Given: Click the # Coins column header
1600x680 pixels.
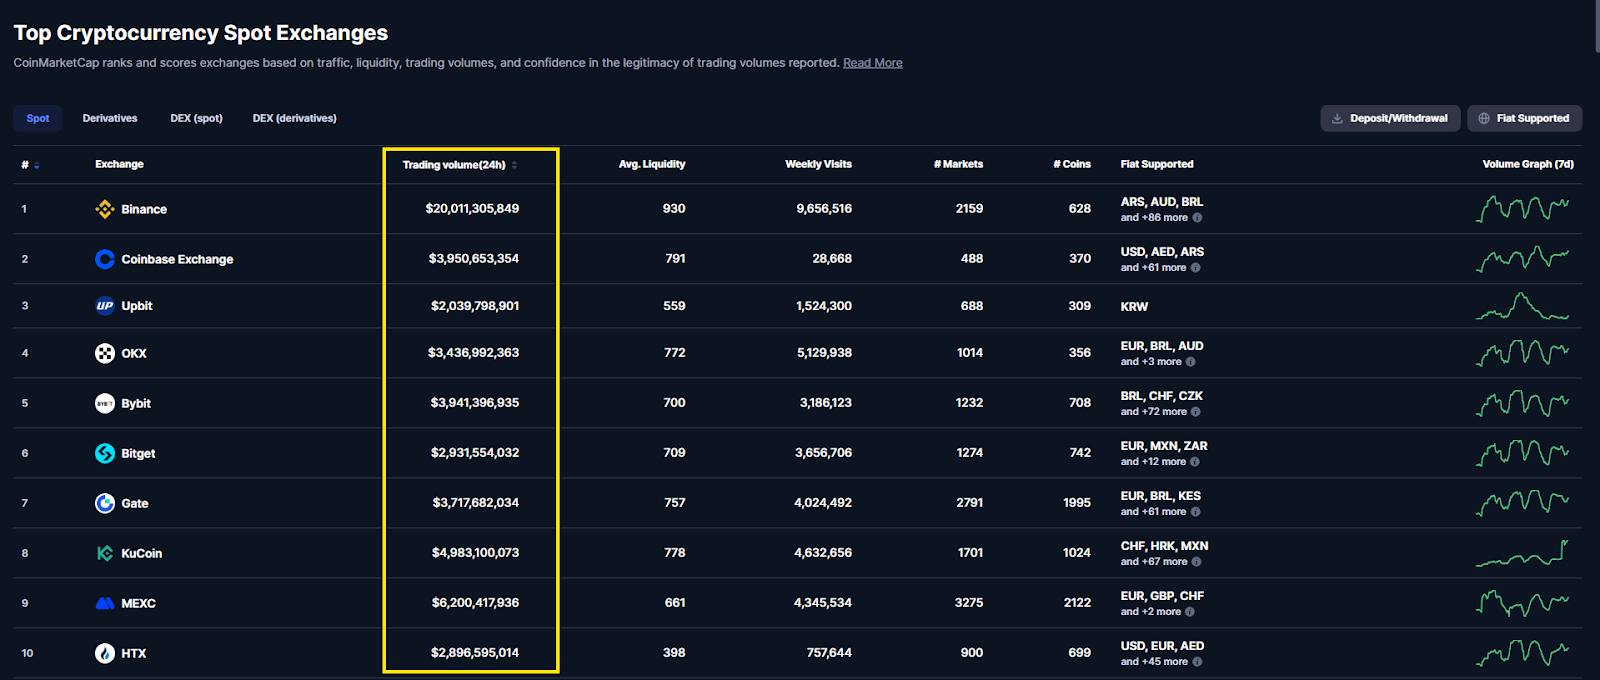Looking at the screenshot, I should pos(1072,164).
